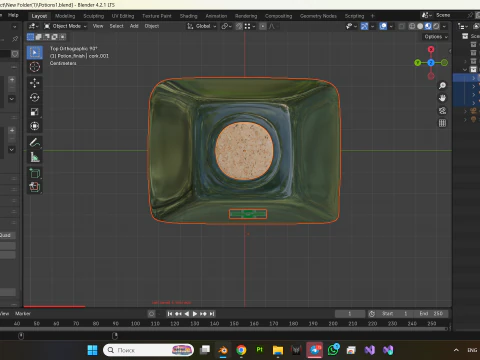Toggle proportional editing
Image resolution: width=480 pixels, height=360 pixels.
[x=263, y=26]
